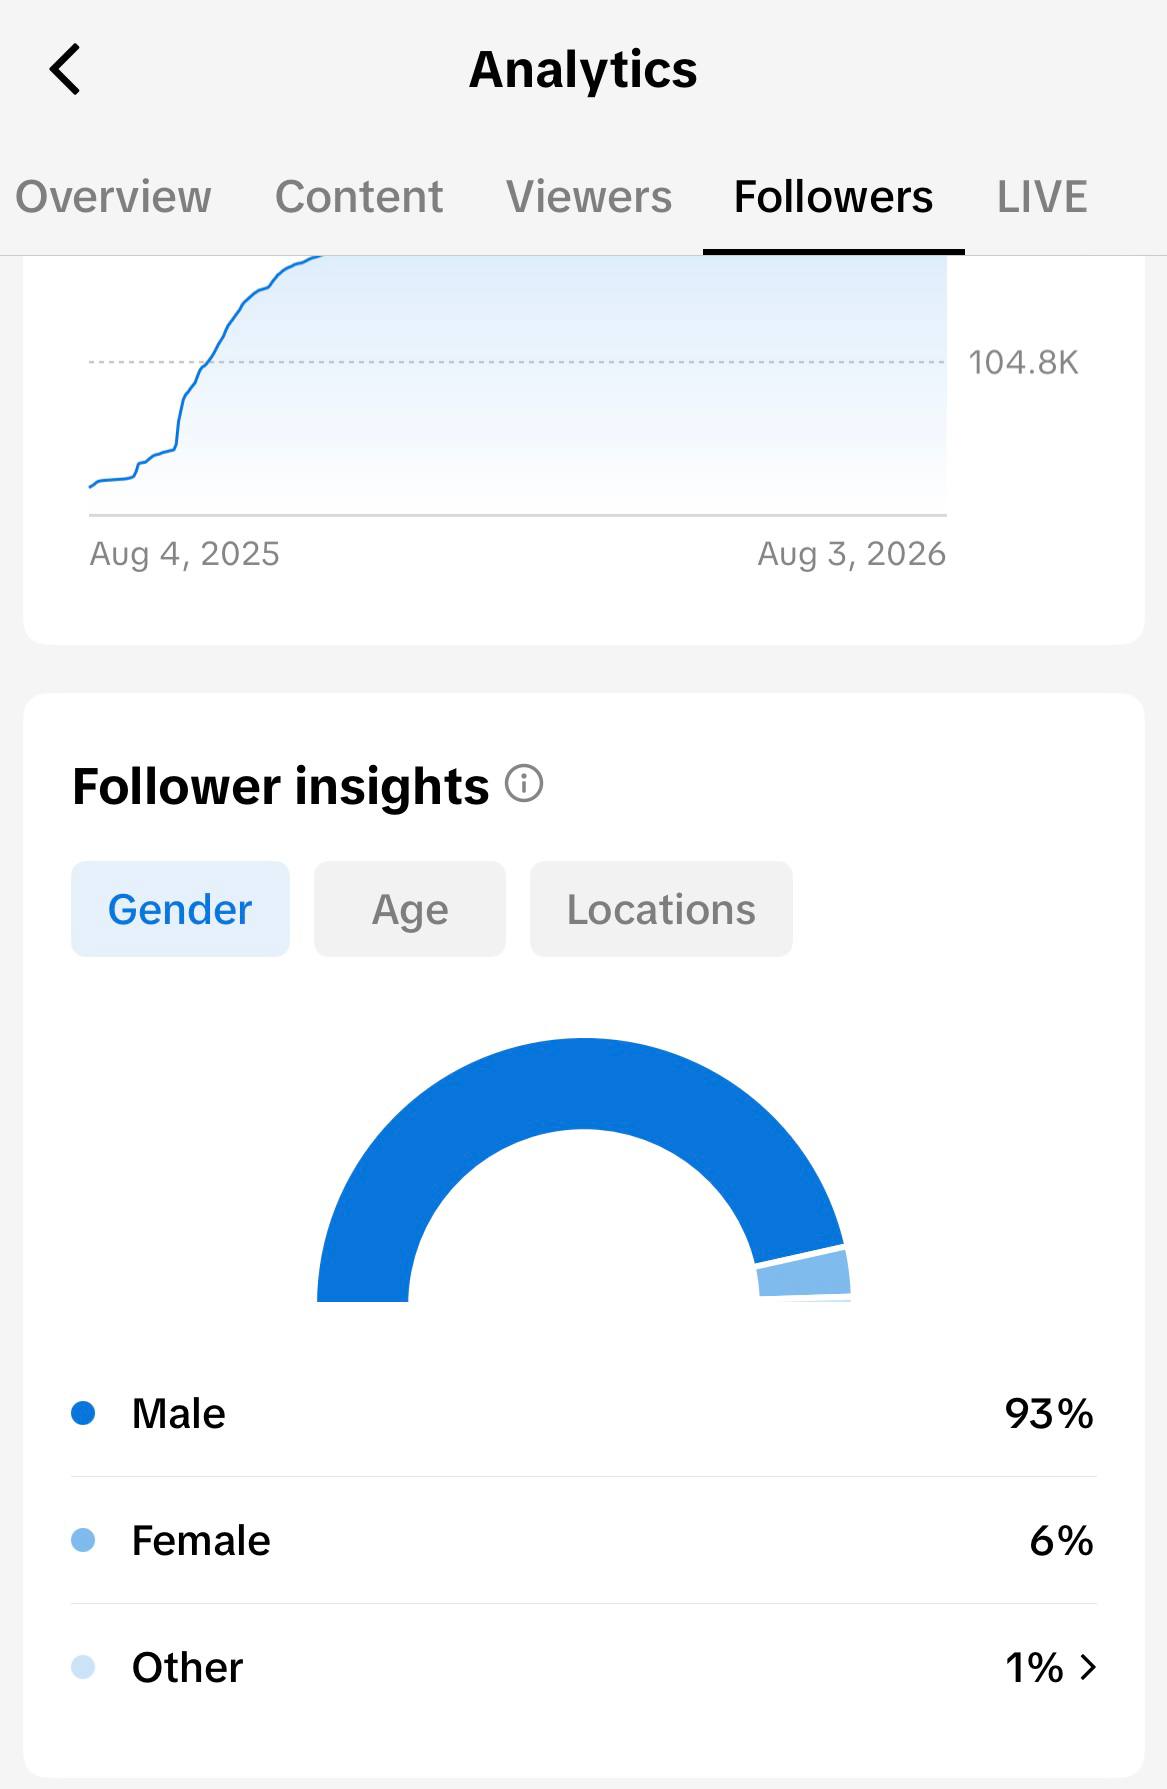Open the Other gender breakdown row
The image size is (1167, 1789).
point(583,1667)
